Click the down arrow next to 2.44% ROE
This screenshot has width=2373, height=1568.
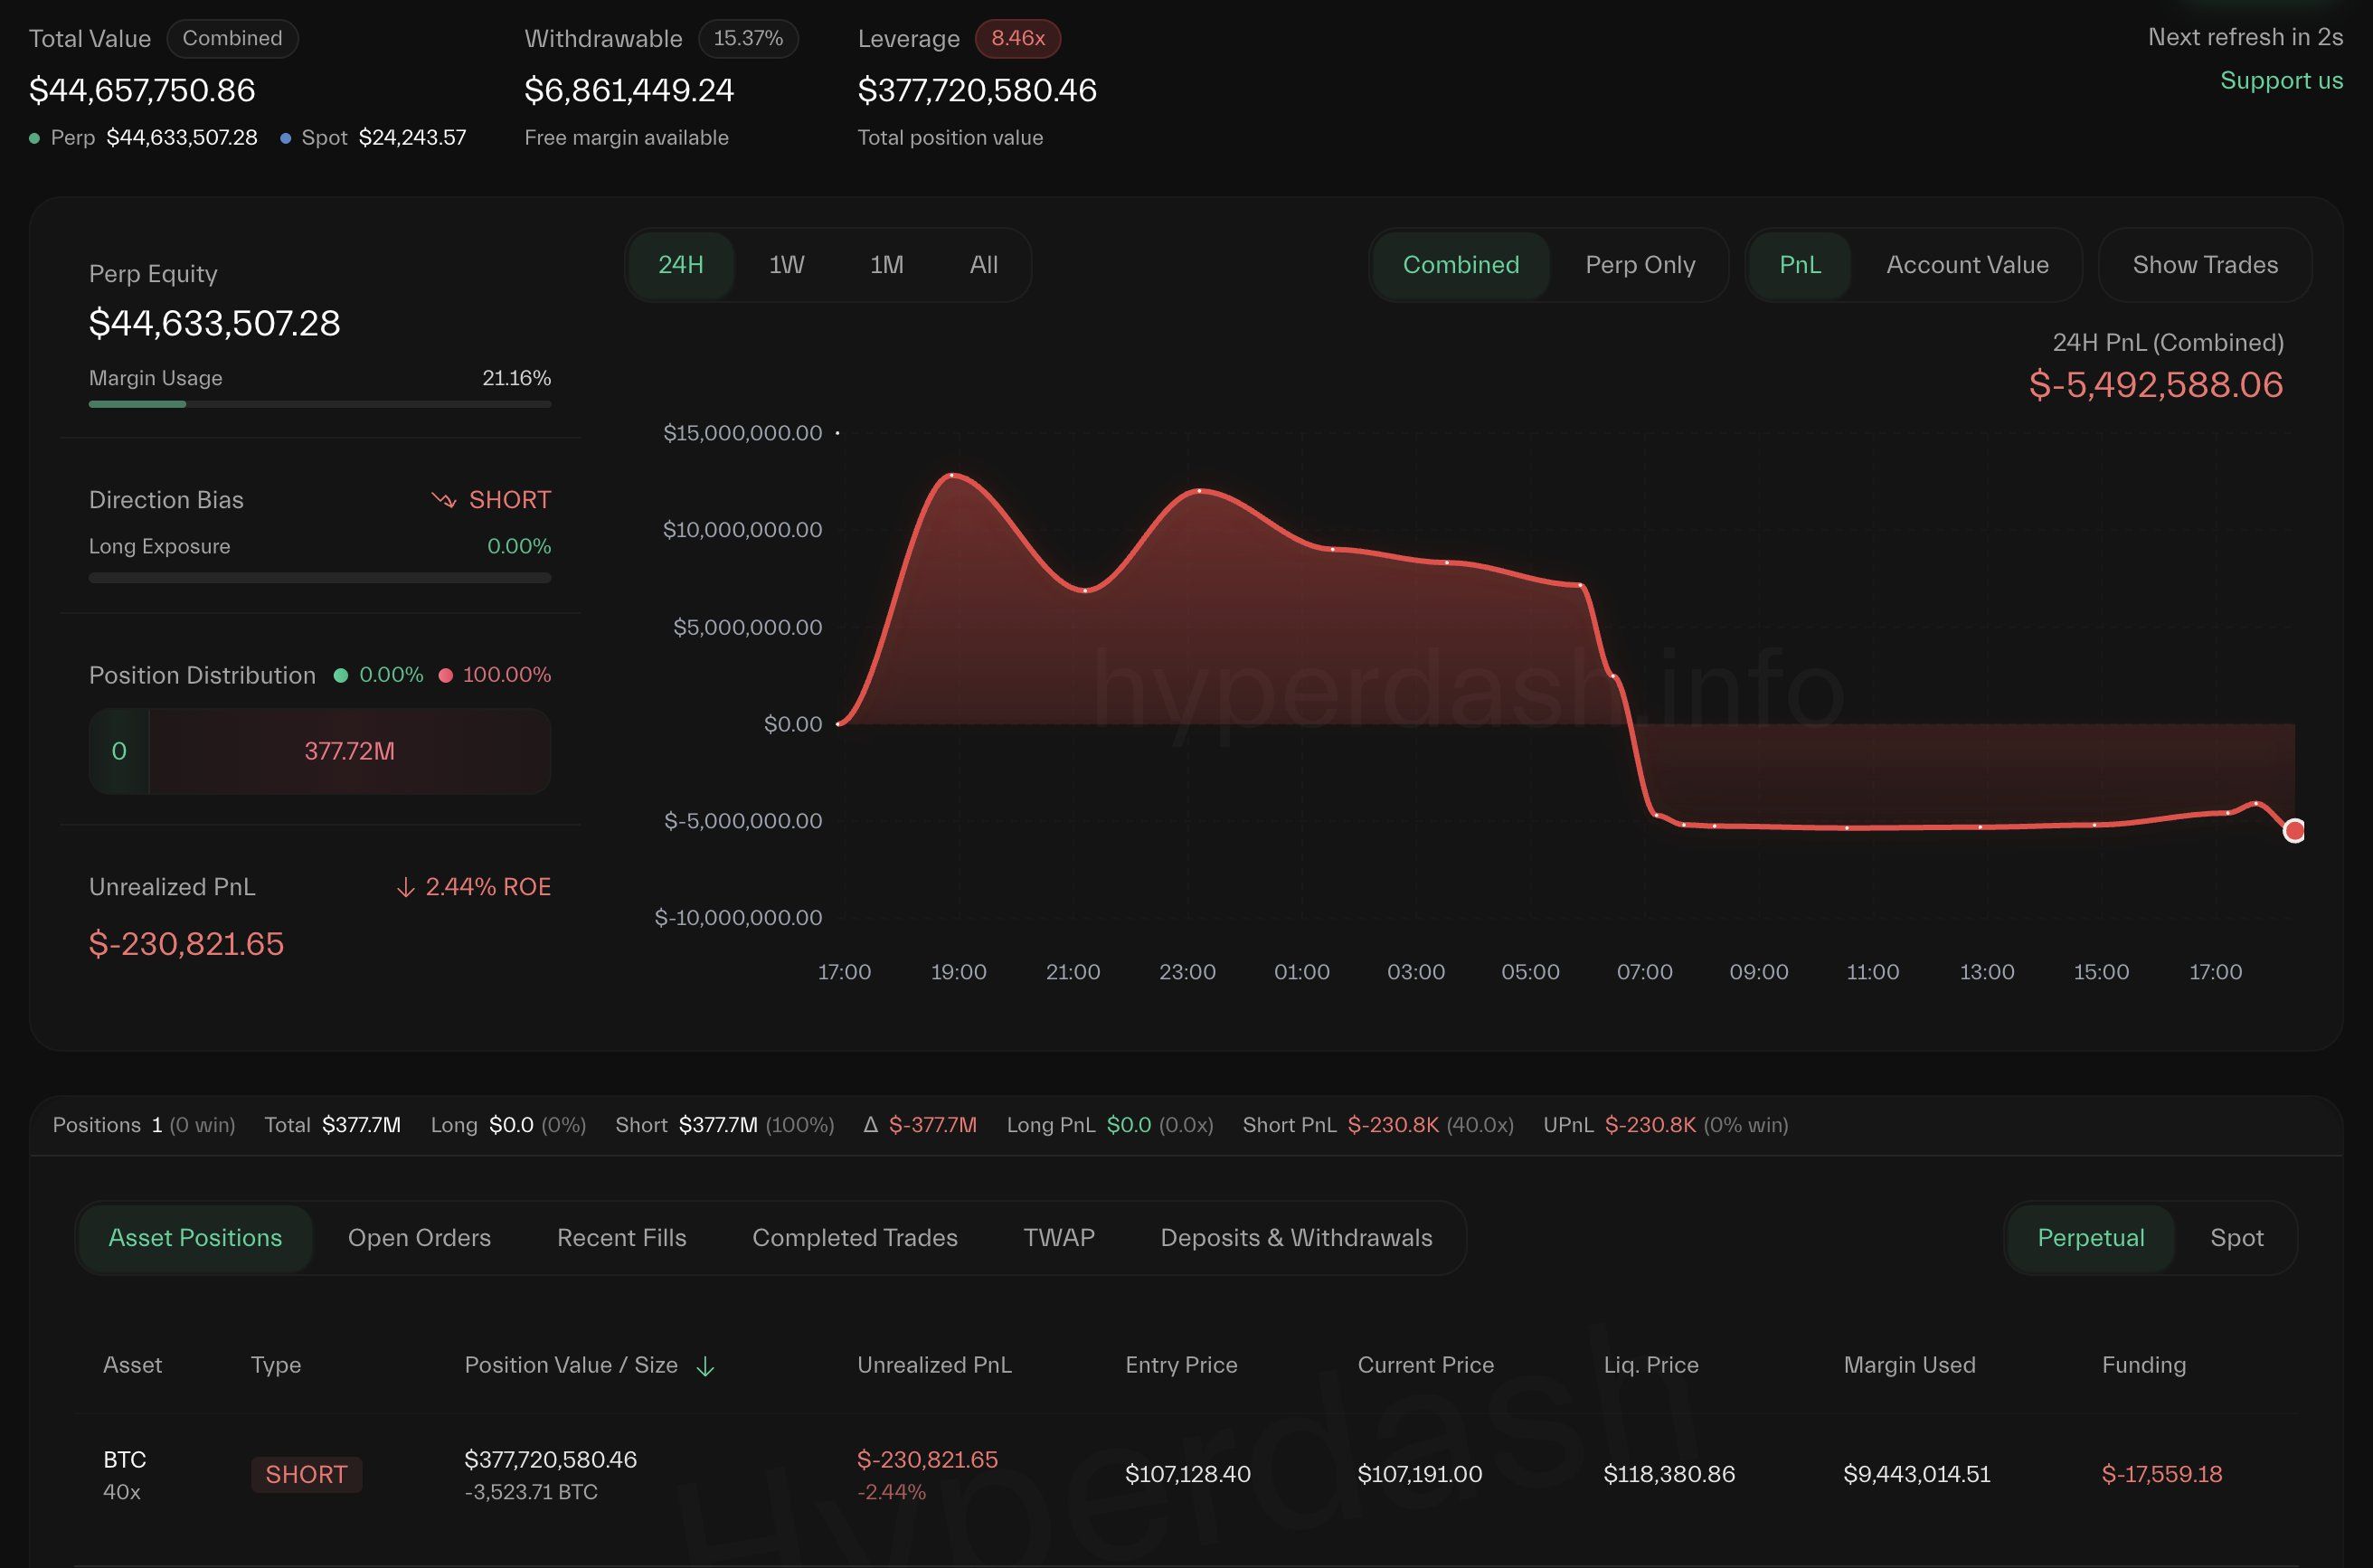pyautogui.click(x=405, y=887)
